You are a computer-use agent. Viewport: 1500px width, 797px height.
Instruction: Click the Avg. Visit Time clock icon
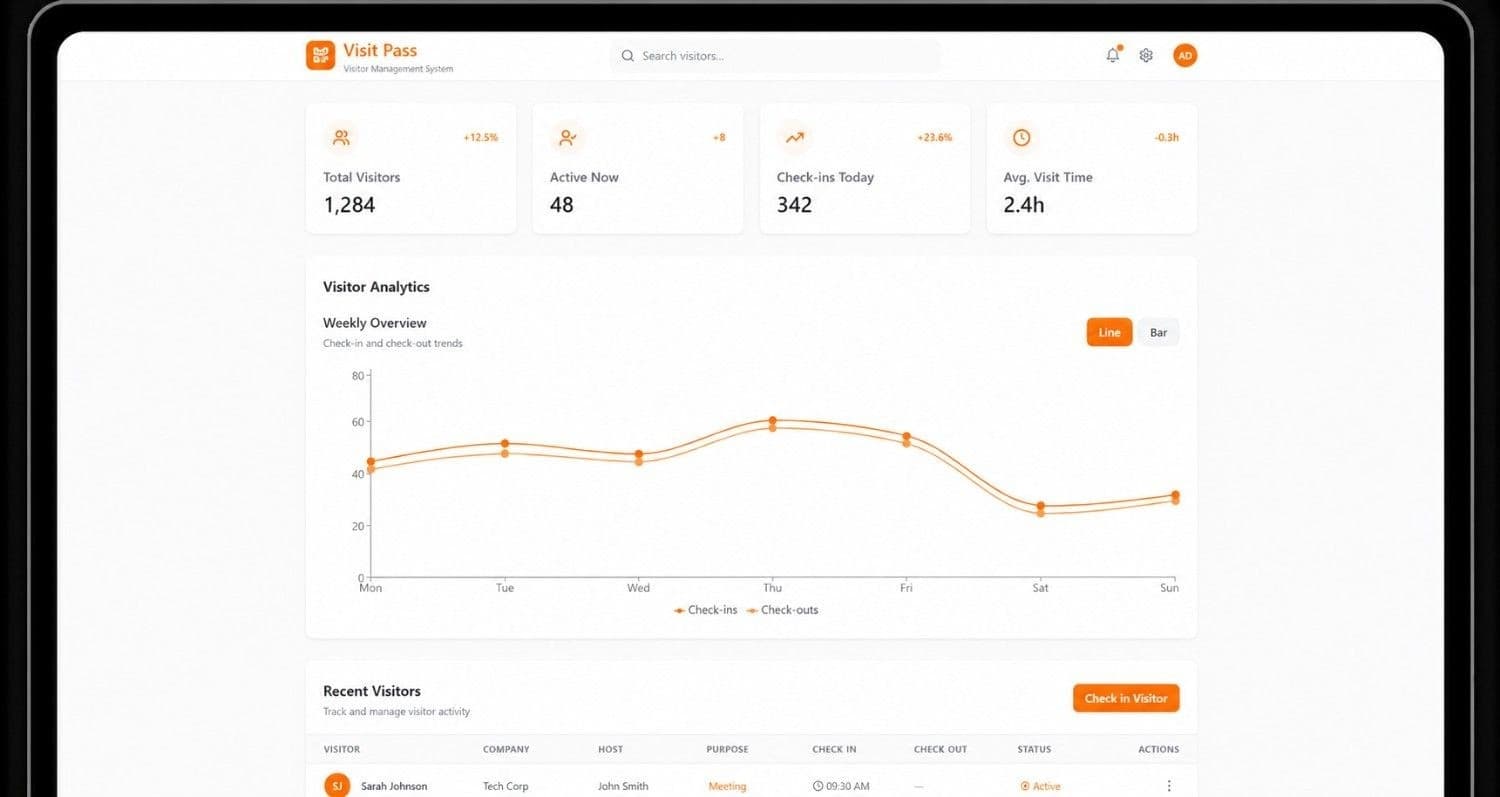[x=1021, y=137]
